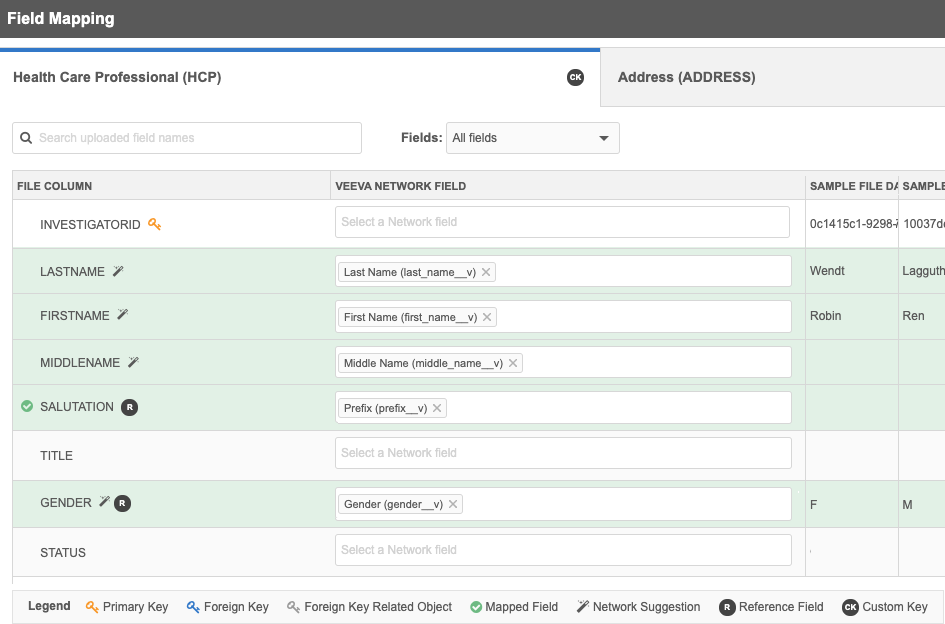Click the CK custom key badge on HCP tab
The image size is (945, 624).
[x=575, y=77]
